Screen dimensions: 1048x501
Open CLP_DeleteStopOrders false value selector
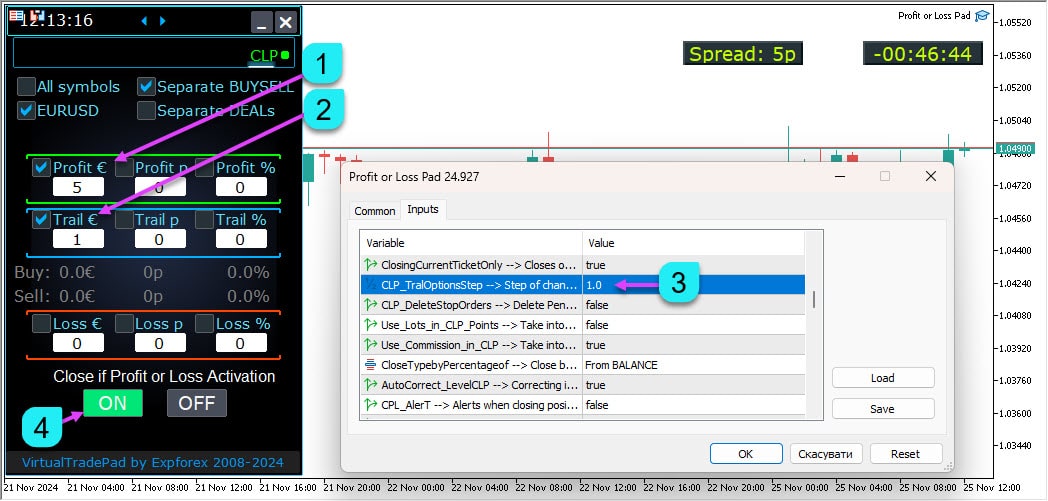point(694,305)
